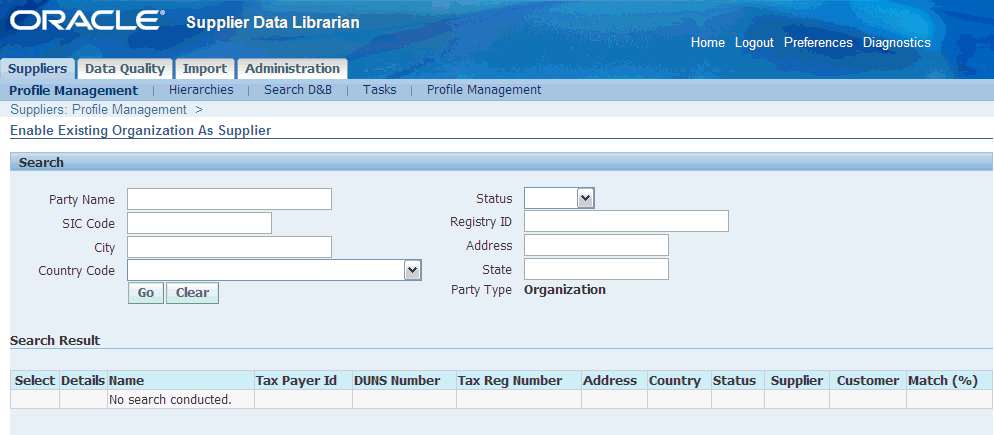Click the Details column header
Screen dimensions: 994x435
(x=83, y=380)
